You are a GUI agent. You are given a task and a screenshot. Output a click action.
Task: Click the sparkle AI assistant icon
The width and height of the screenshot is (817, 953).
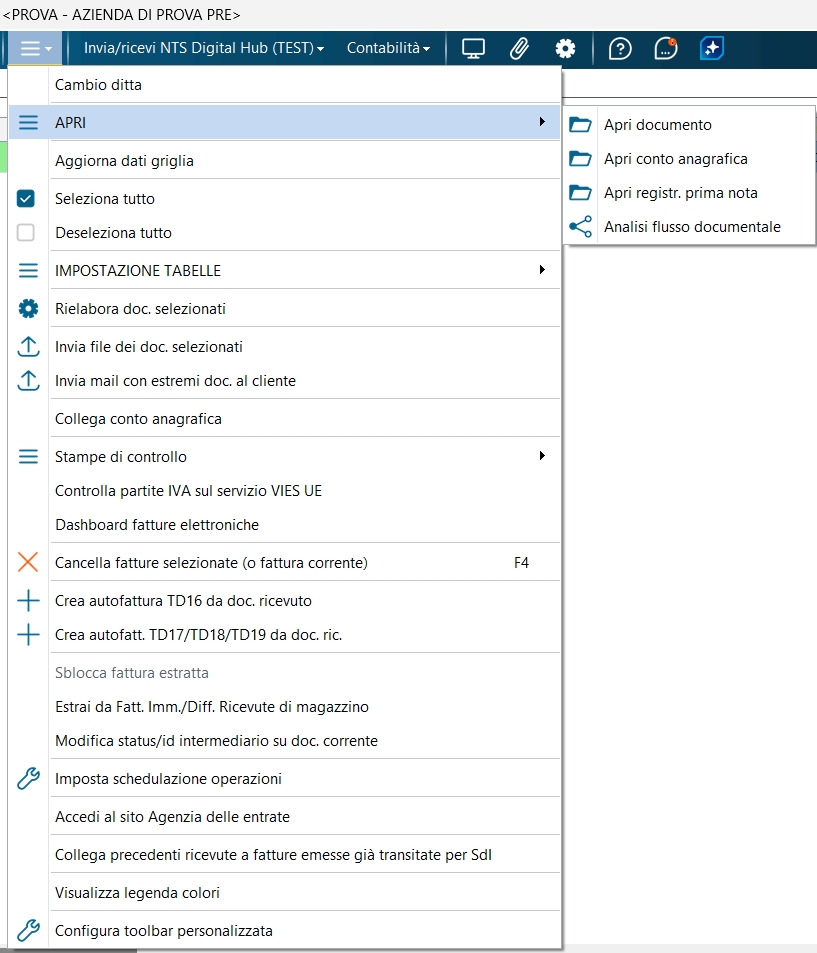coord(711,48)
